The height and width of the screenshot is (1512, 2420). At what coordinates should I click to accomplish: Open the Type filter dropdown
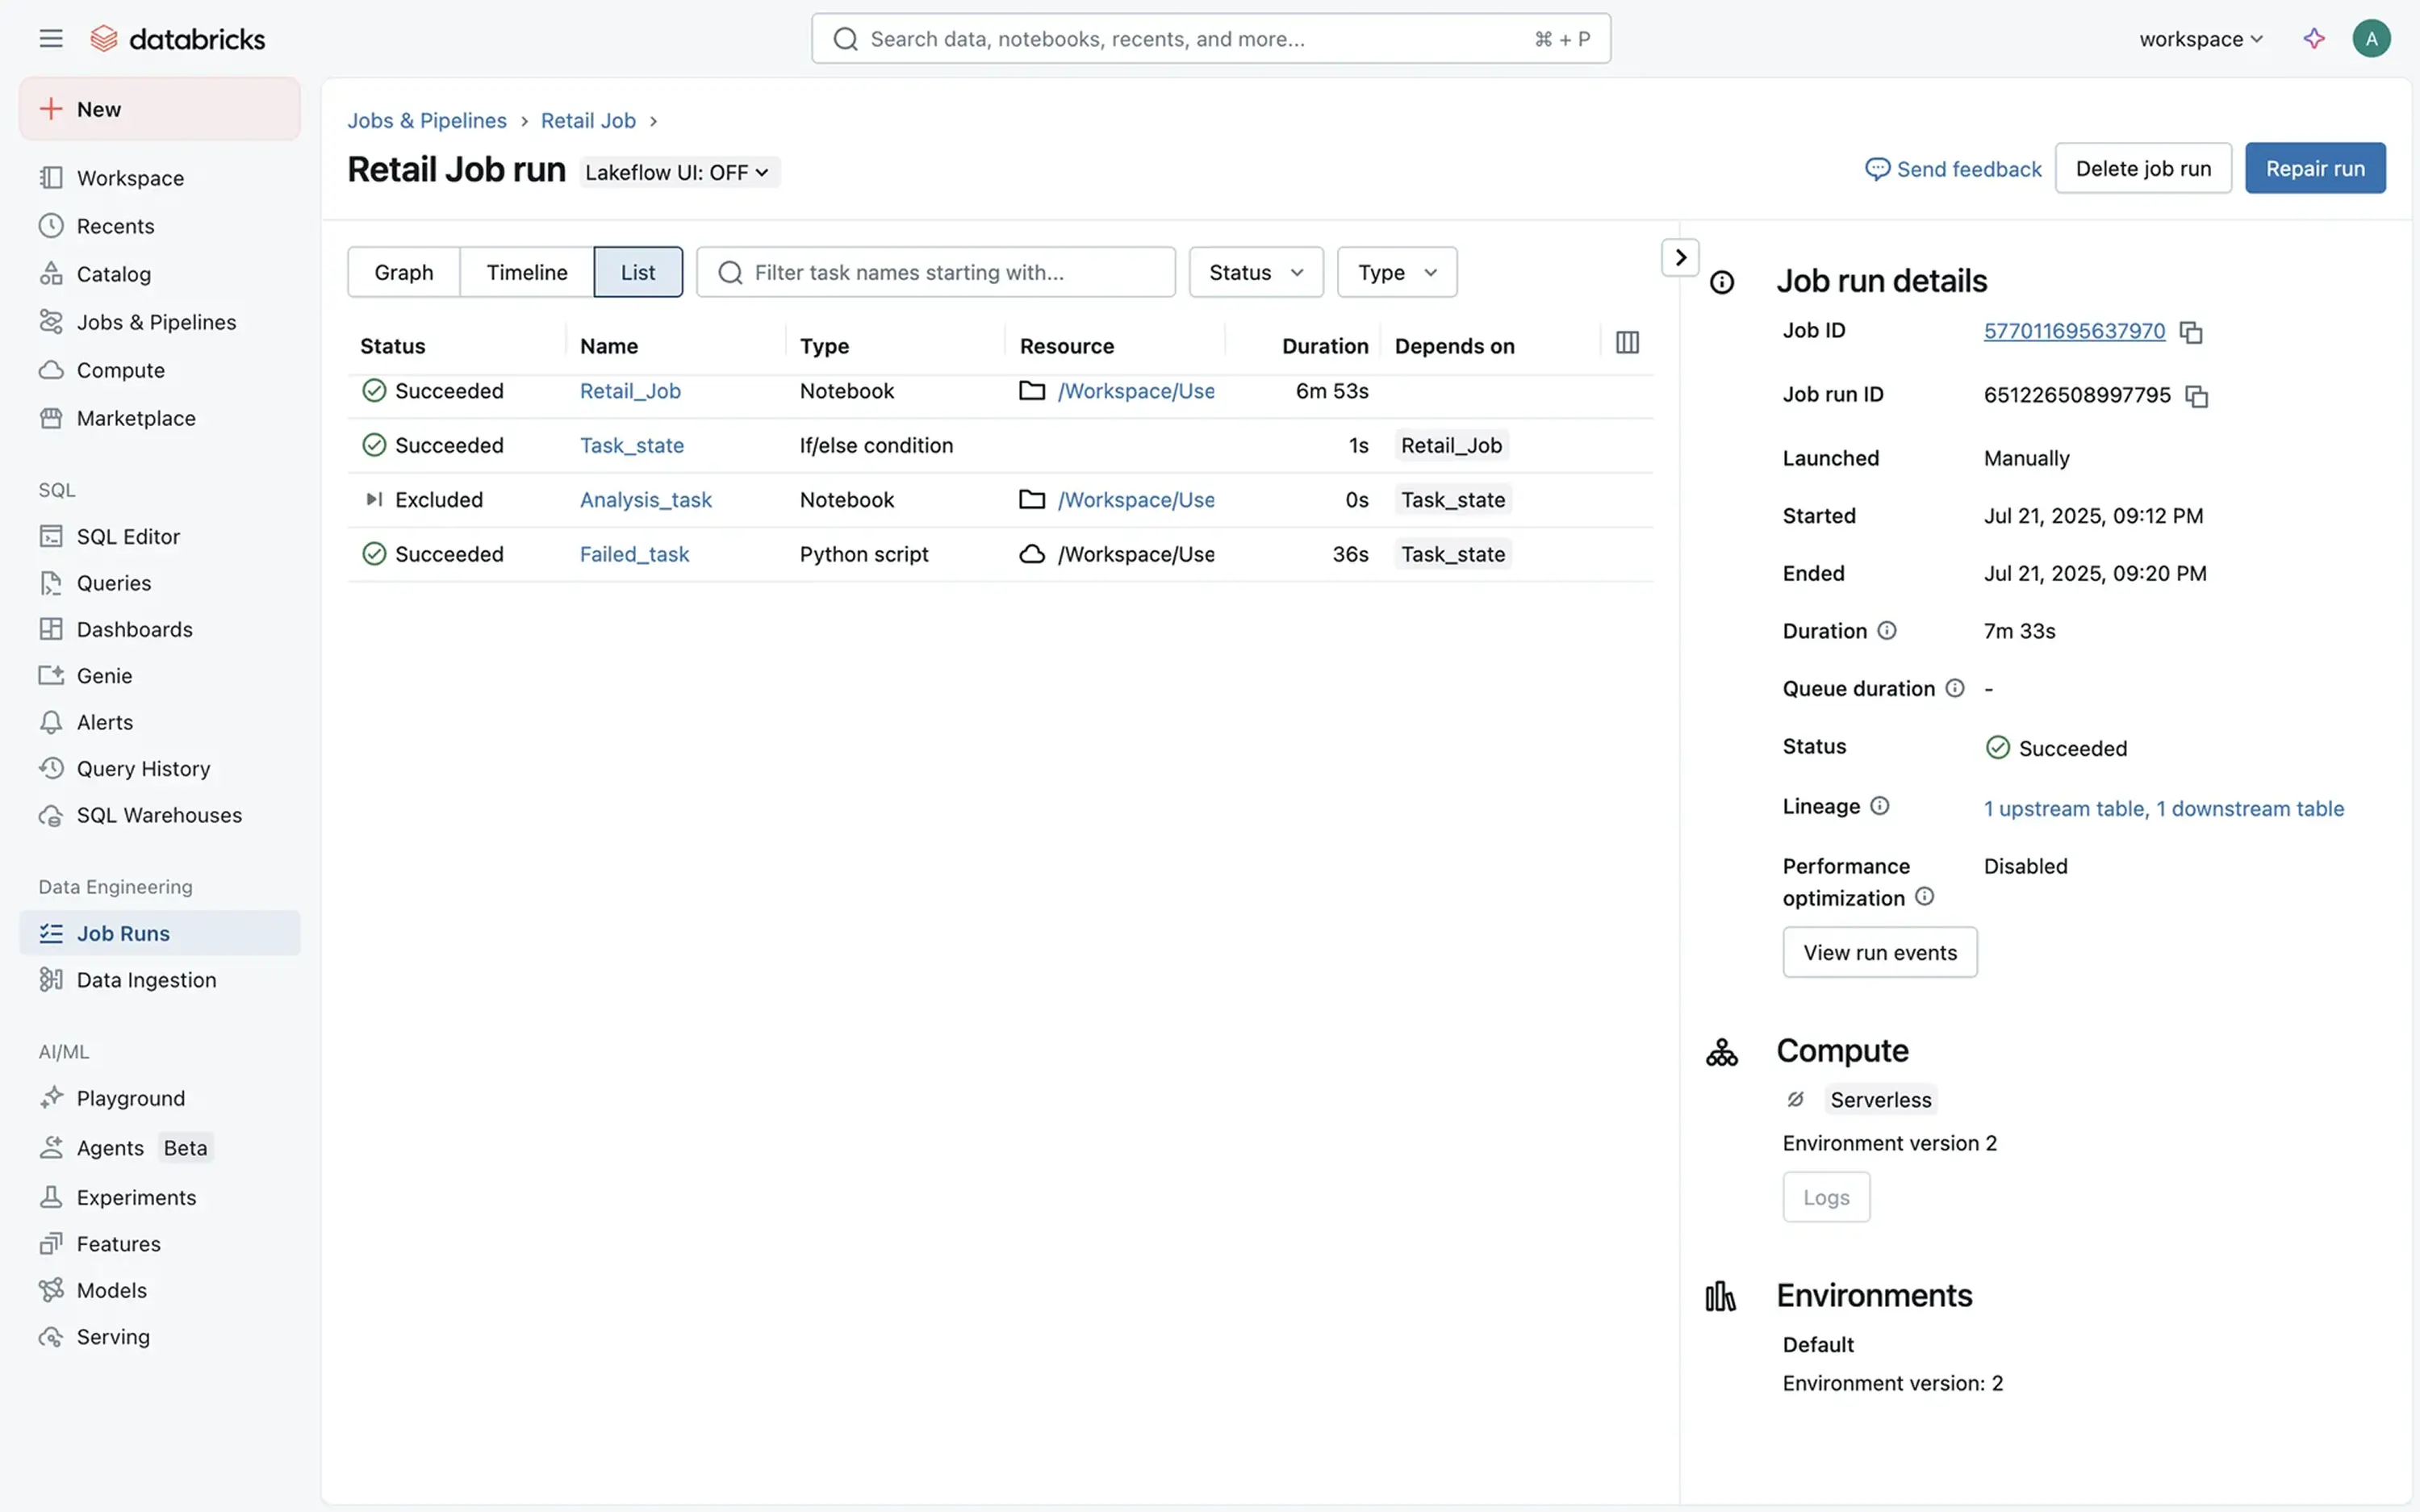click(1396, 272)
